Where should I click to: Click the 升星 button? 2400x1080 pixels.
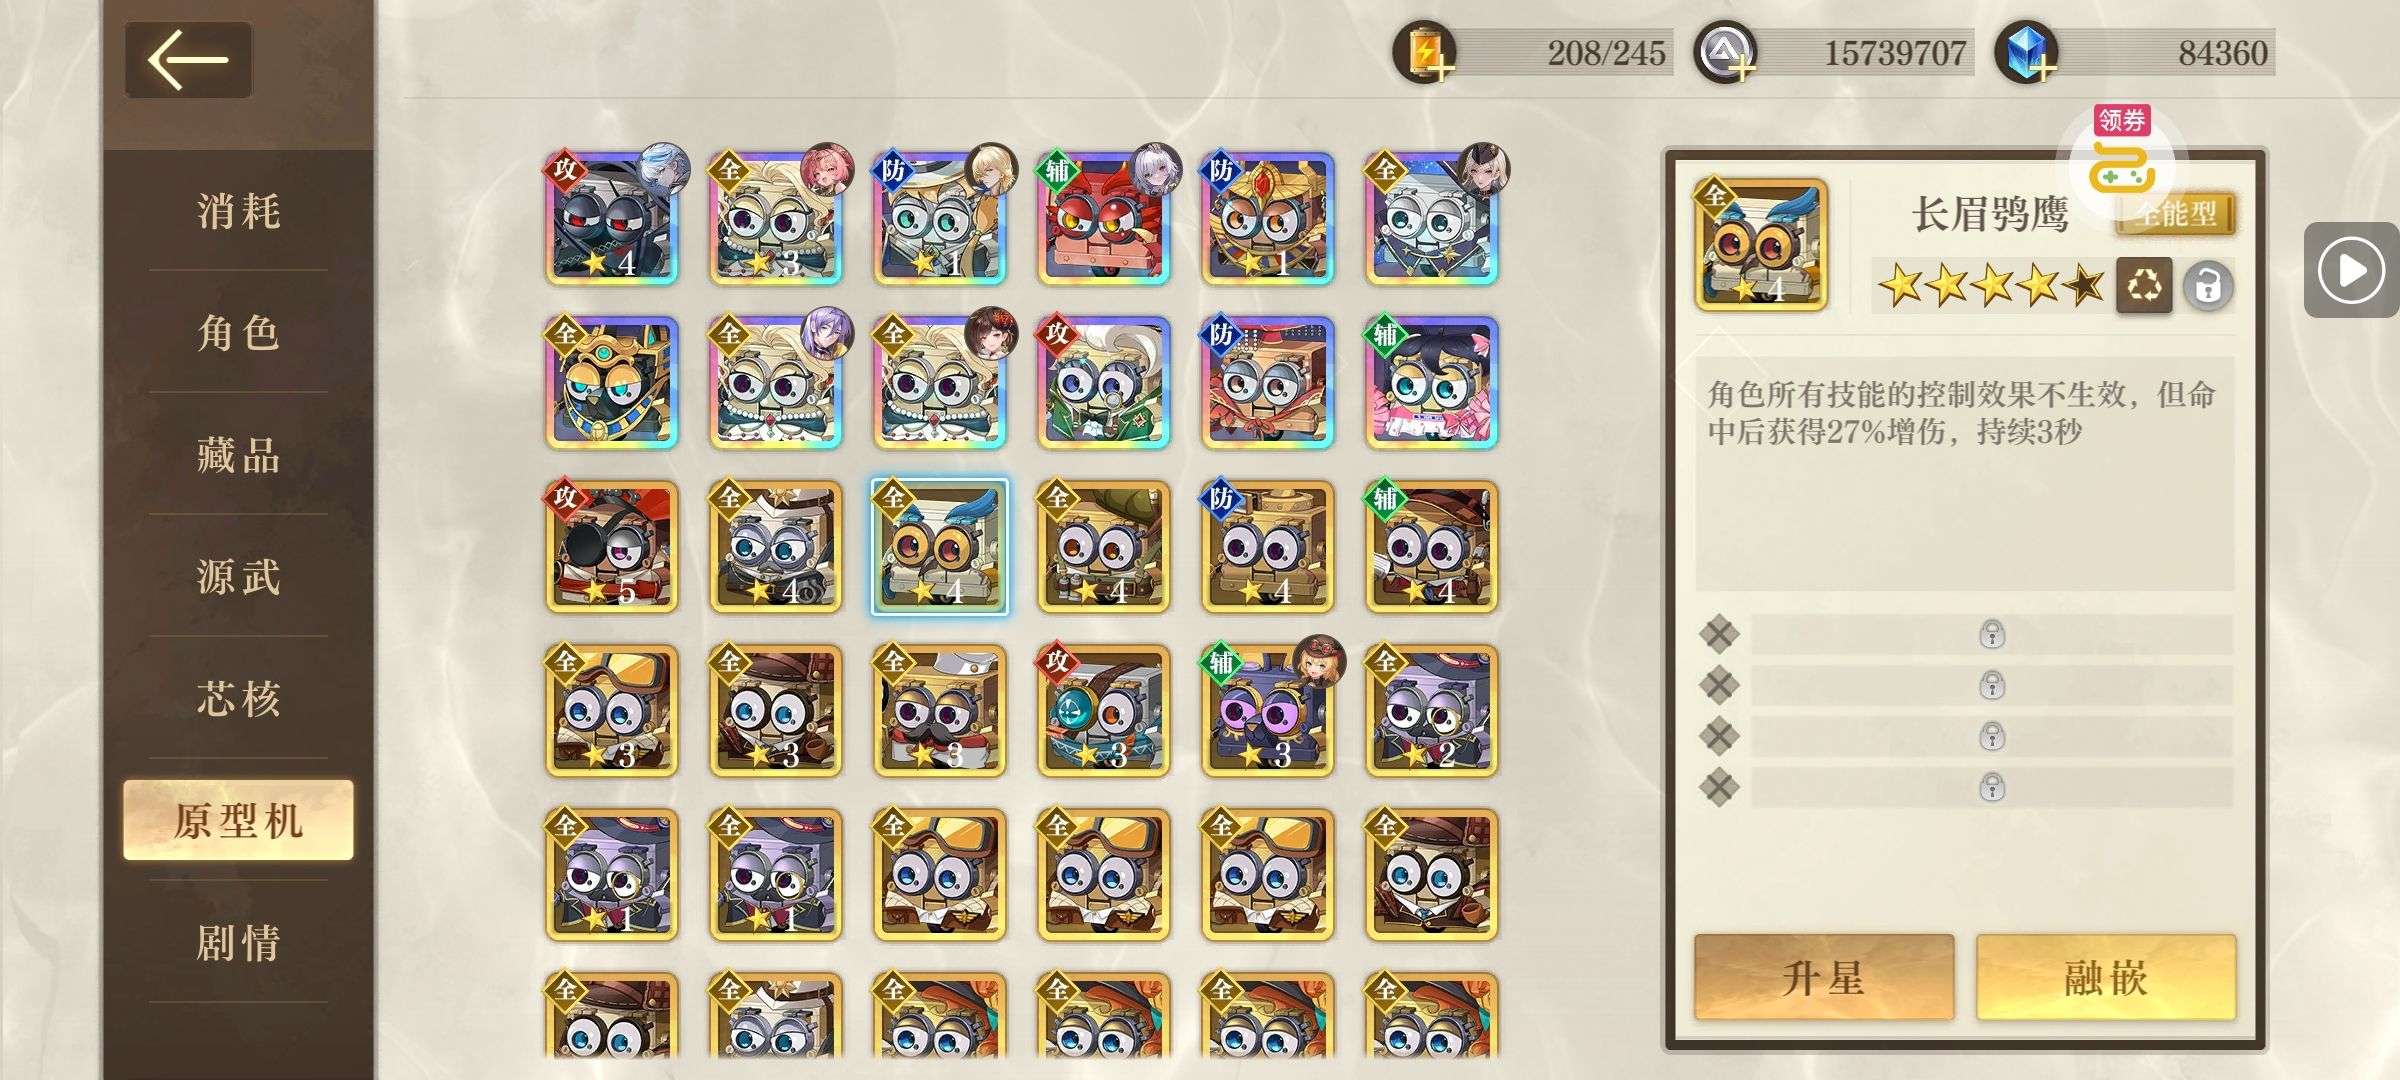[x=1824, y=977]
